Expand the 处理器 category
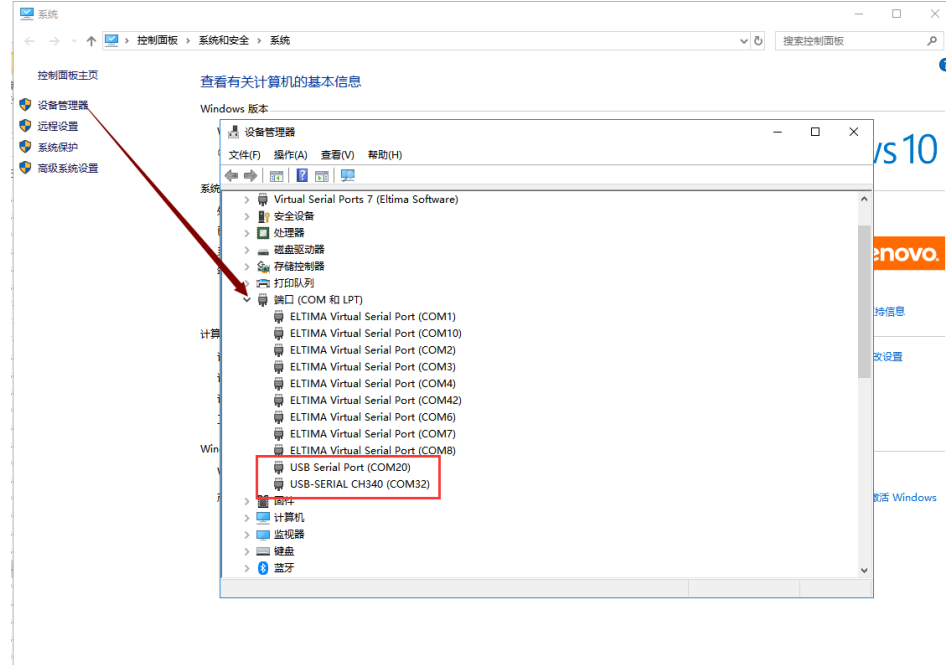Viewport: 946px width, 665px height. click(x=247, y=233)
